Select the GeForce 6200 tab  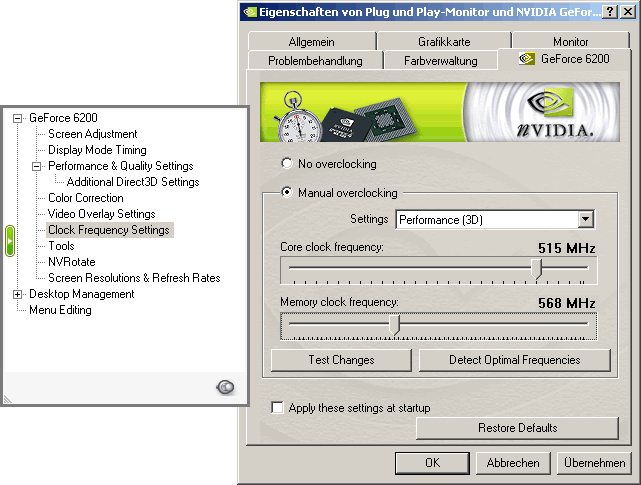pyautogui.click(x=564, y=59)
